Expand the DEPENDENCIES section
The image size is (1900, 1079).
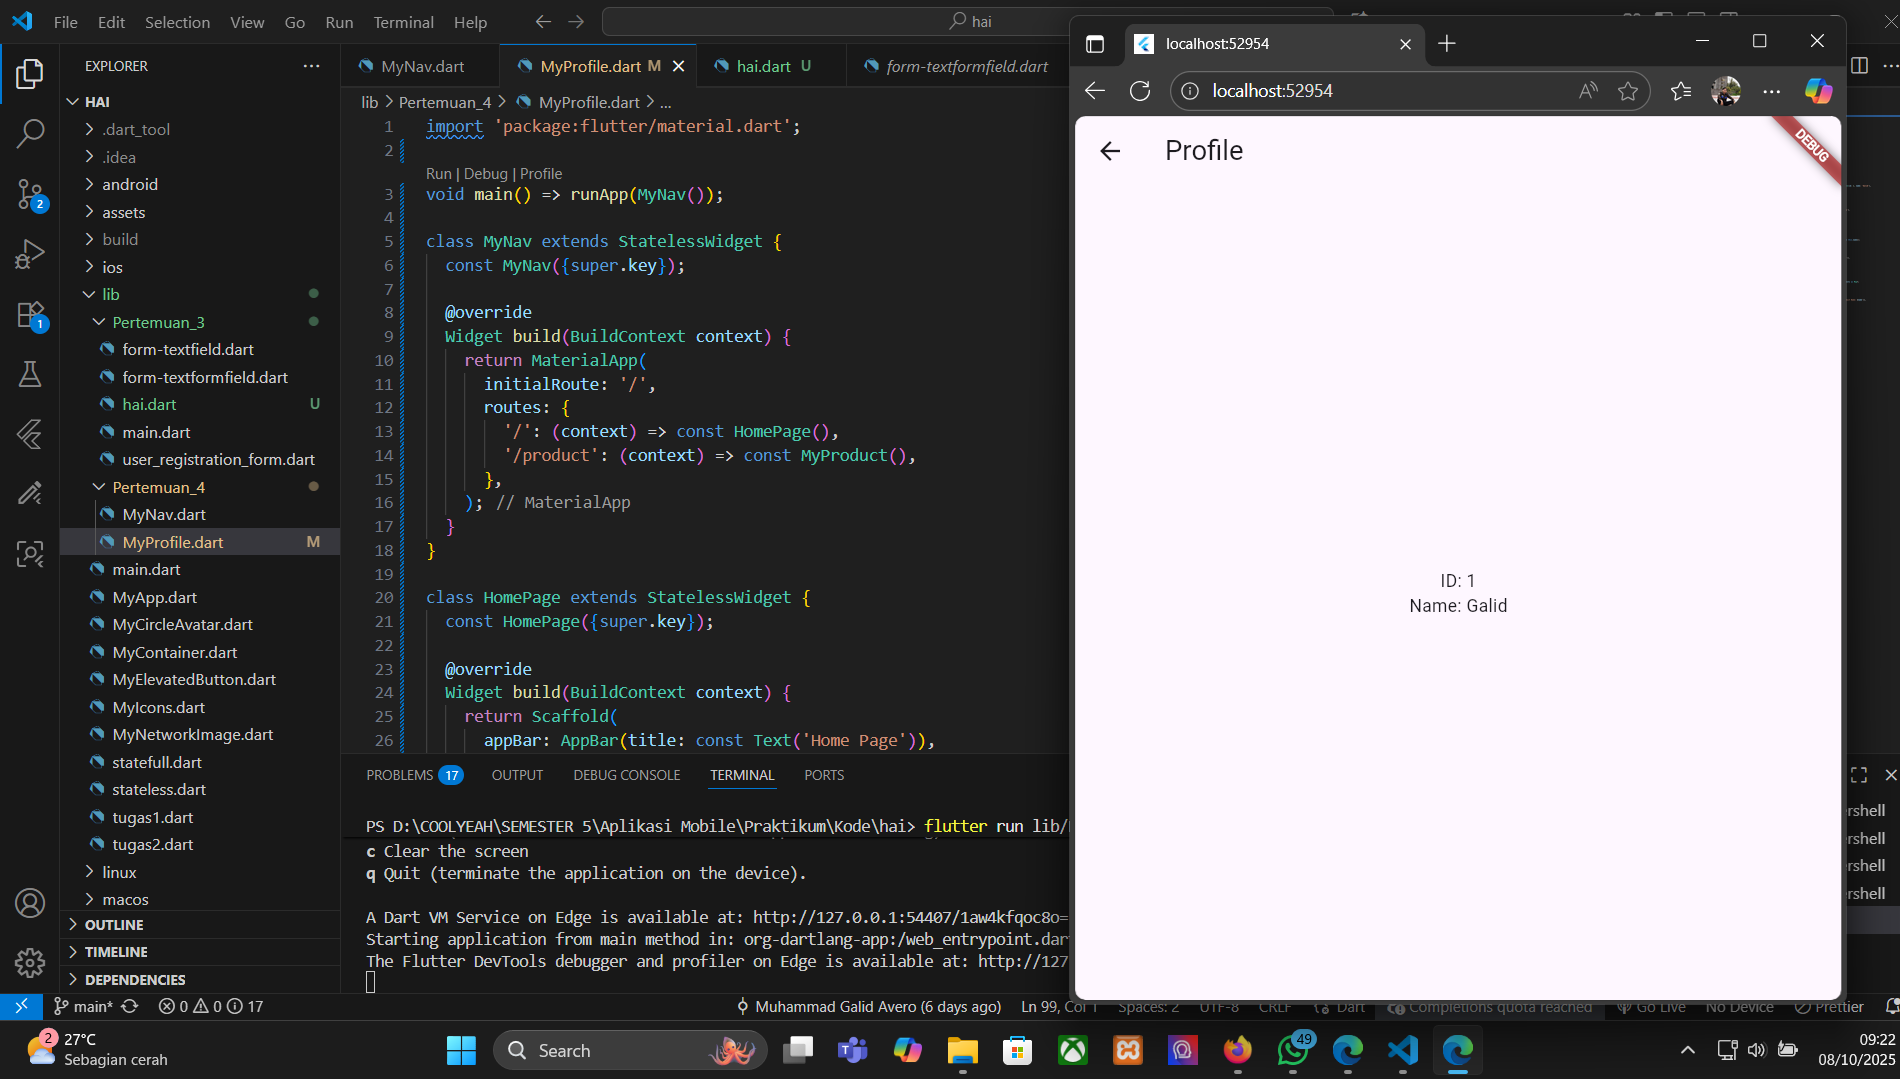click(134, 980)
